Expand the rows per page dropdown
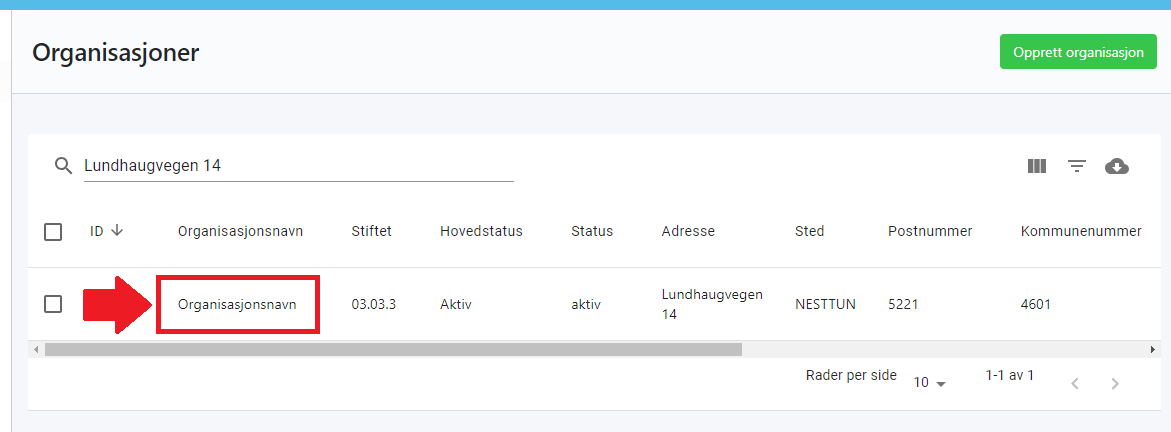Viewport: 1171px width, 432px height. [929, 383]
